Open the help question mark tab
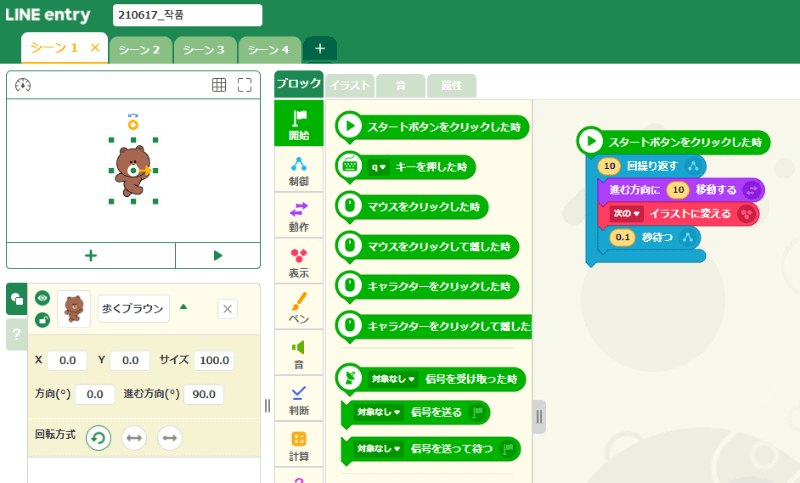 (x=16, y=335)
